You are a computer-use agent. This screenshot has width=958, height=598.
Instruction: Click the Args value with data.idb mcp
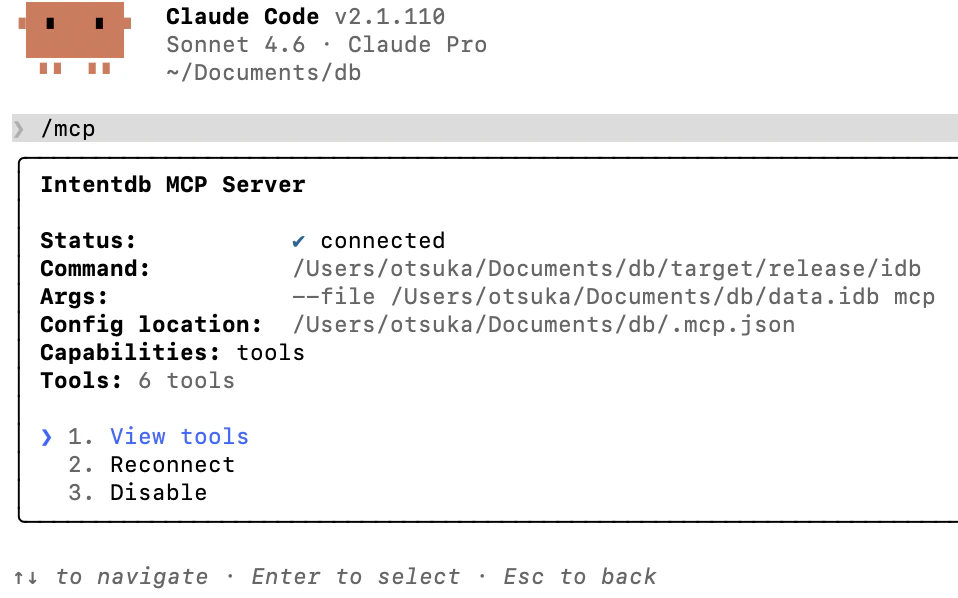613,297
